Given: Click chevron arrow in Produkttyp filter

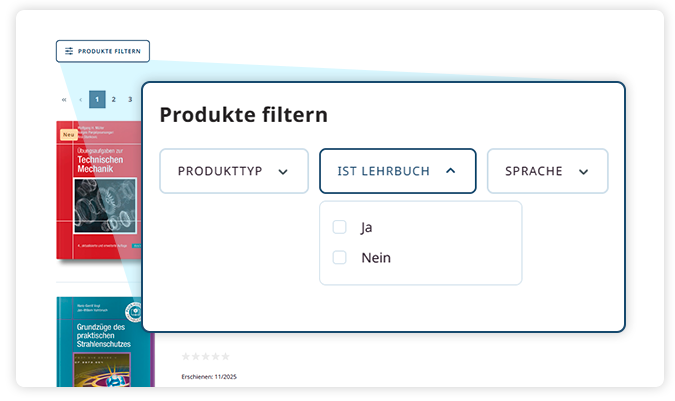Looking at the screenshot, I should click(283, 172).
